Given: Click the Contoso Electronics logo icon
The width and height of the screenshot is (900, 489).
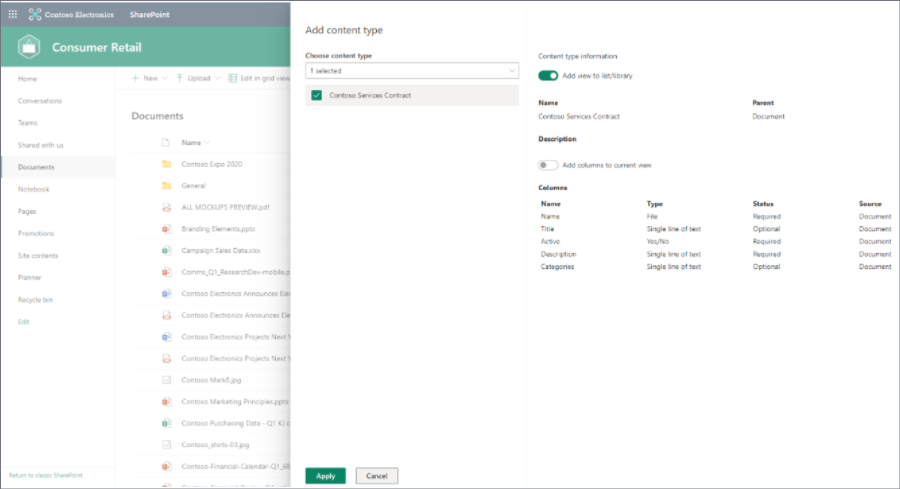Looking at the screenshot, I should point(36,15).
